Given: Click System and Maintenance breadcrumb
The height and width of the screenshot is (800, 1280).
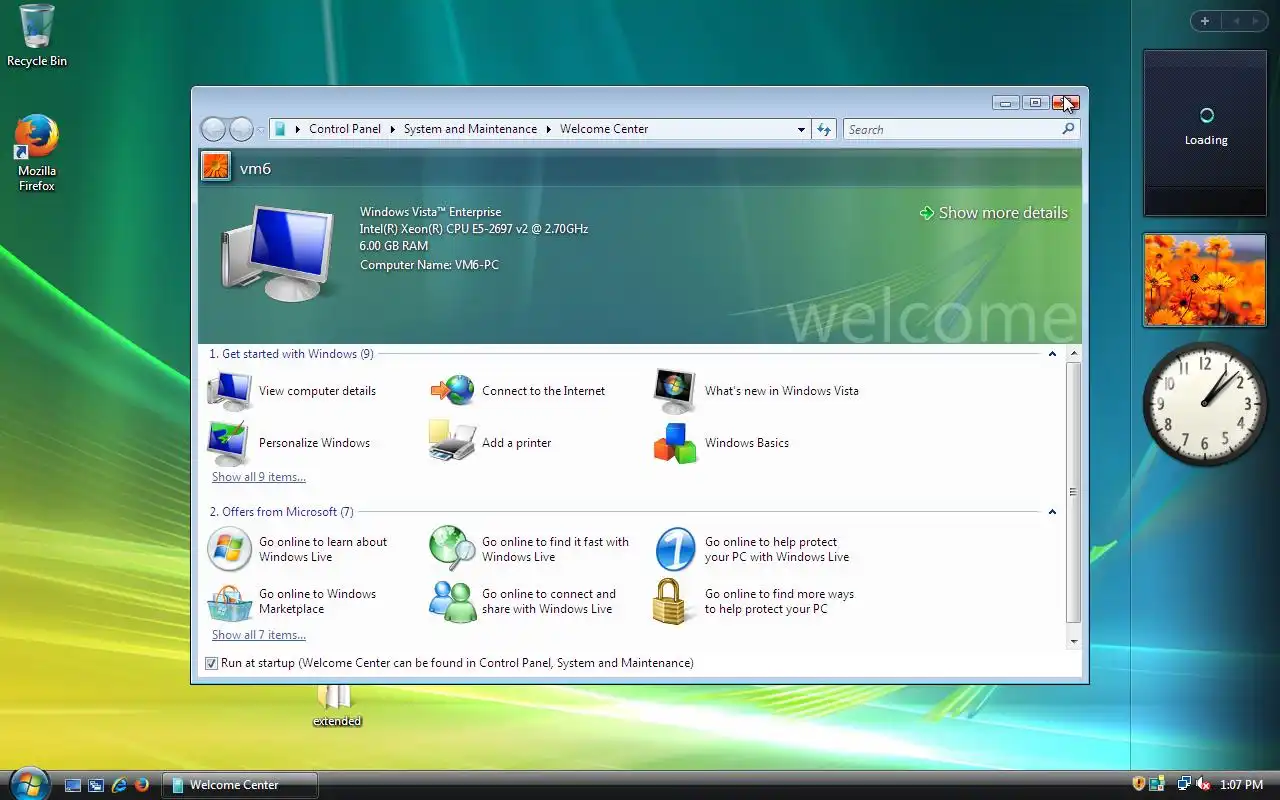Looking at the screenshot, I should [470, 129].
